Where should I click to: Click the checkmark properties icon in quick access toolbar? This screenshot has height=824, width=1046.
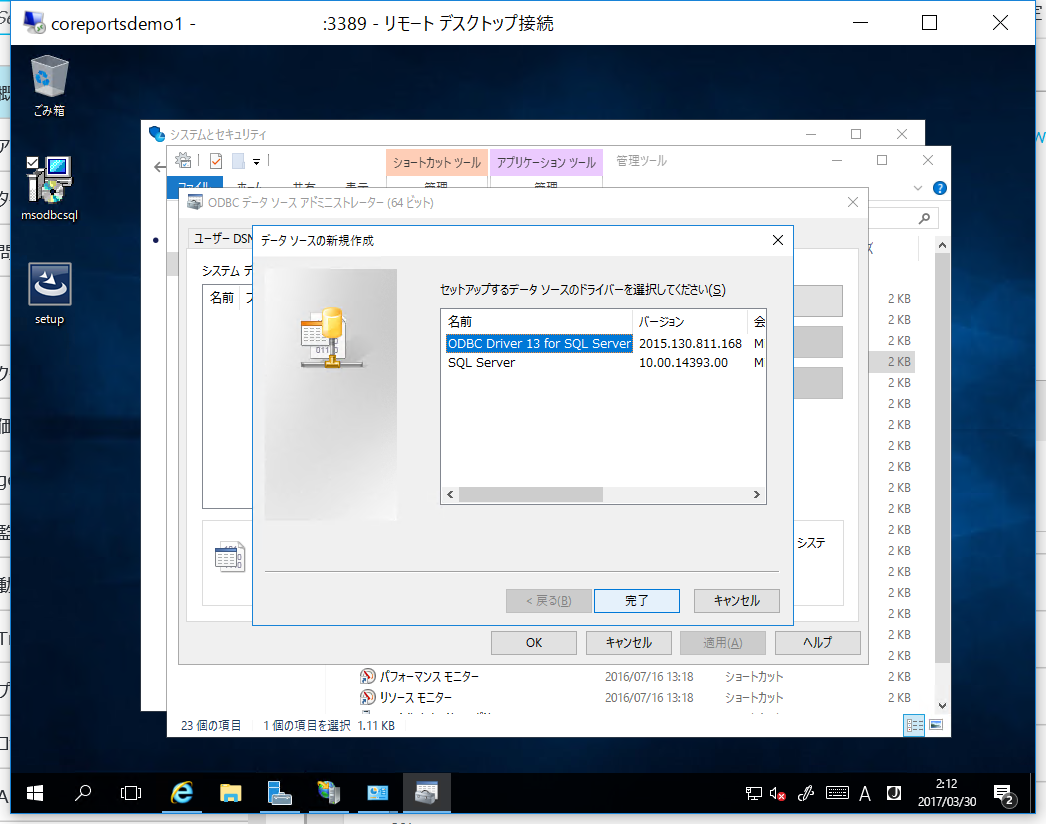(x=216, y=161)
